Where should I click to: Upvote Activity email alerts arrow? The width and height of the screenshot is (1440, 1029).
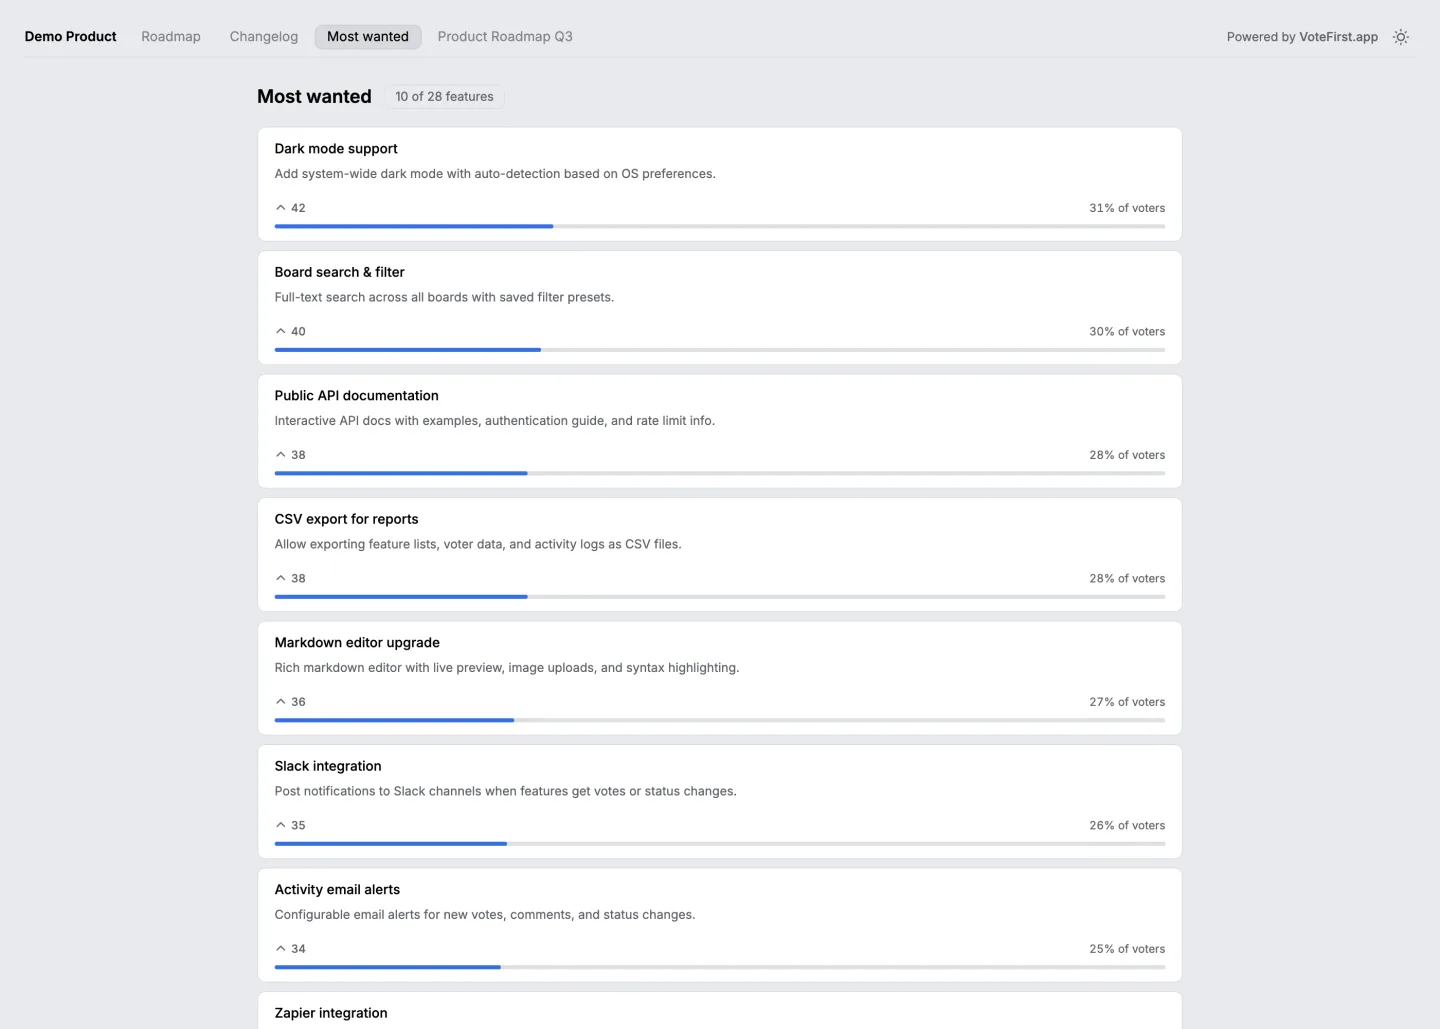pyautogui.click(x=281, y=949)
